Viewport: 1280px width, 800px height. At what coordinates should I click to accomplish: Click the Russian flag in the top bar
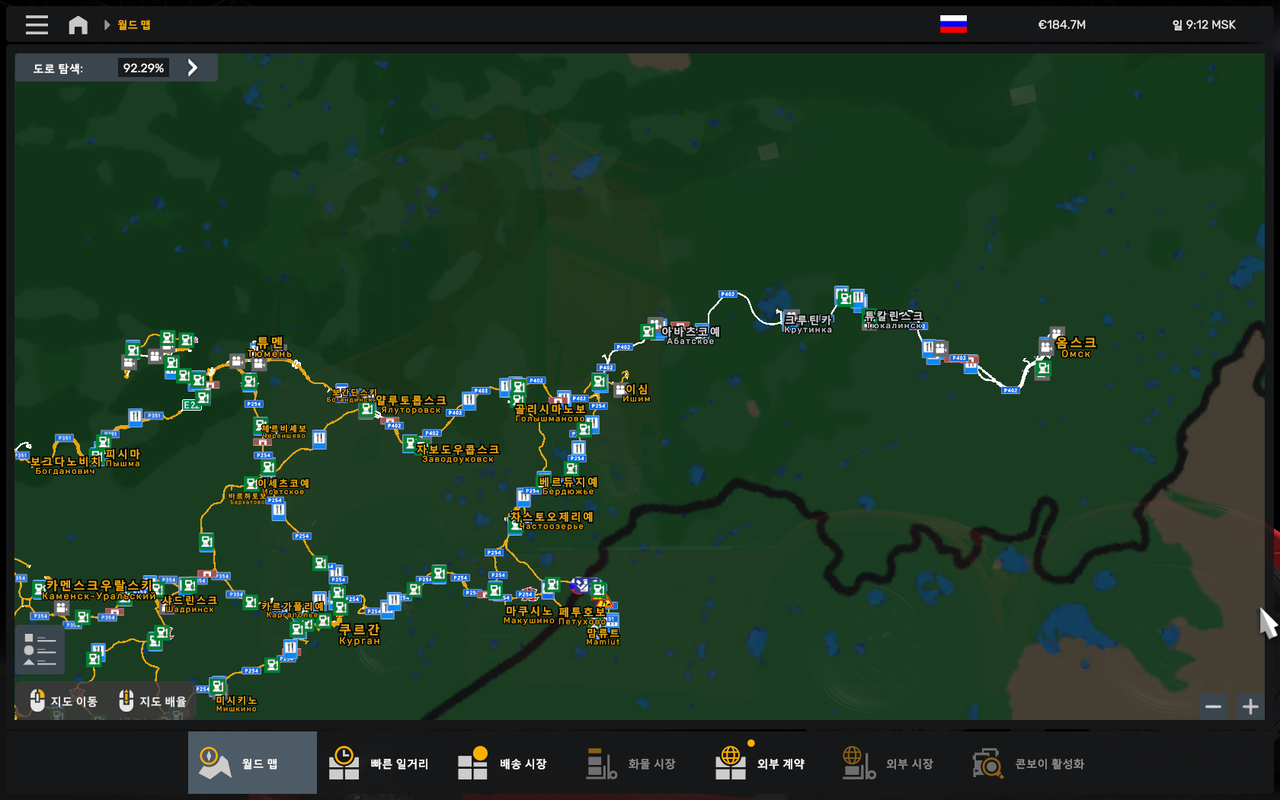coord(952,25)
